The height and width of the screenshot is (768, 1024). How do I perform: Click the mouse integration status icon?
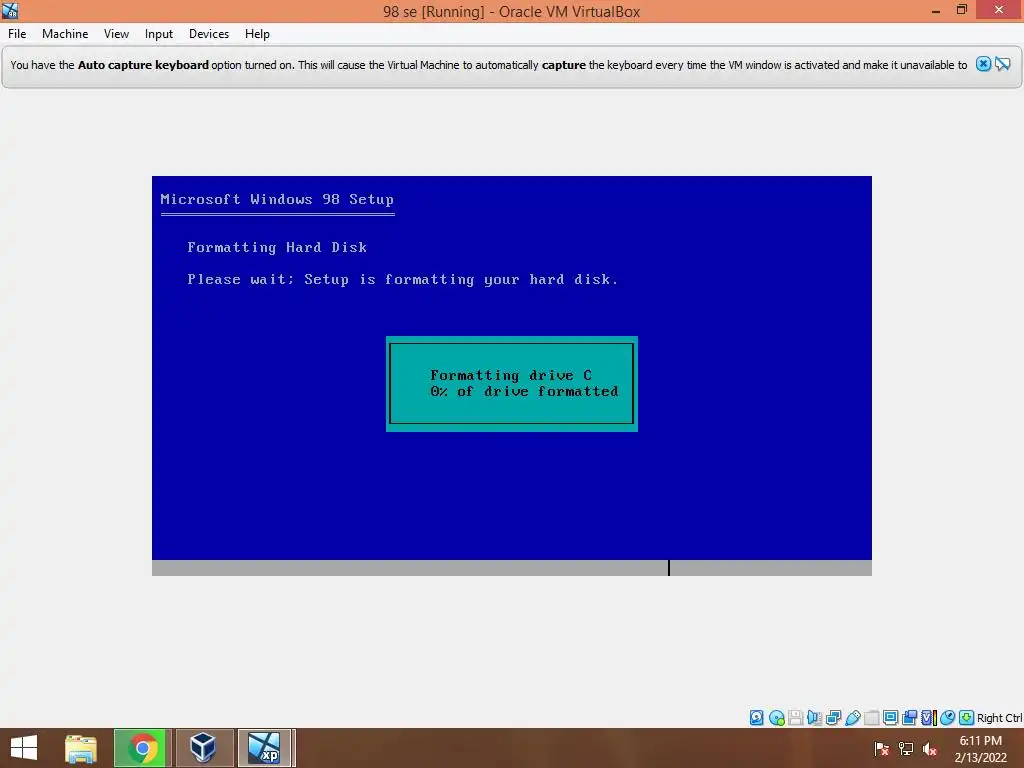coord(948,718)
